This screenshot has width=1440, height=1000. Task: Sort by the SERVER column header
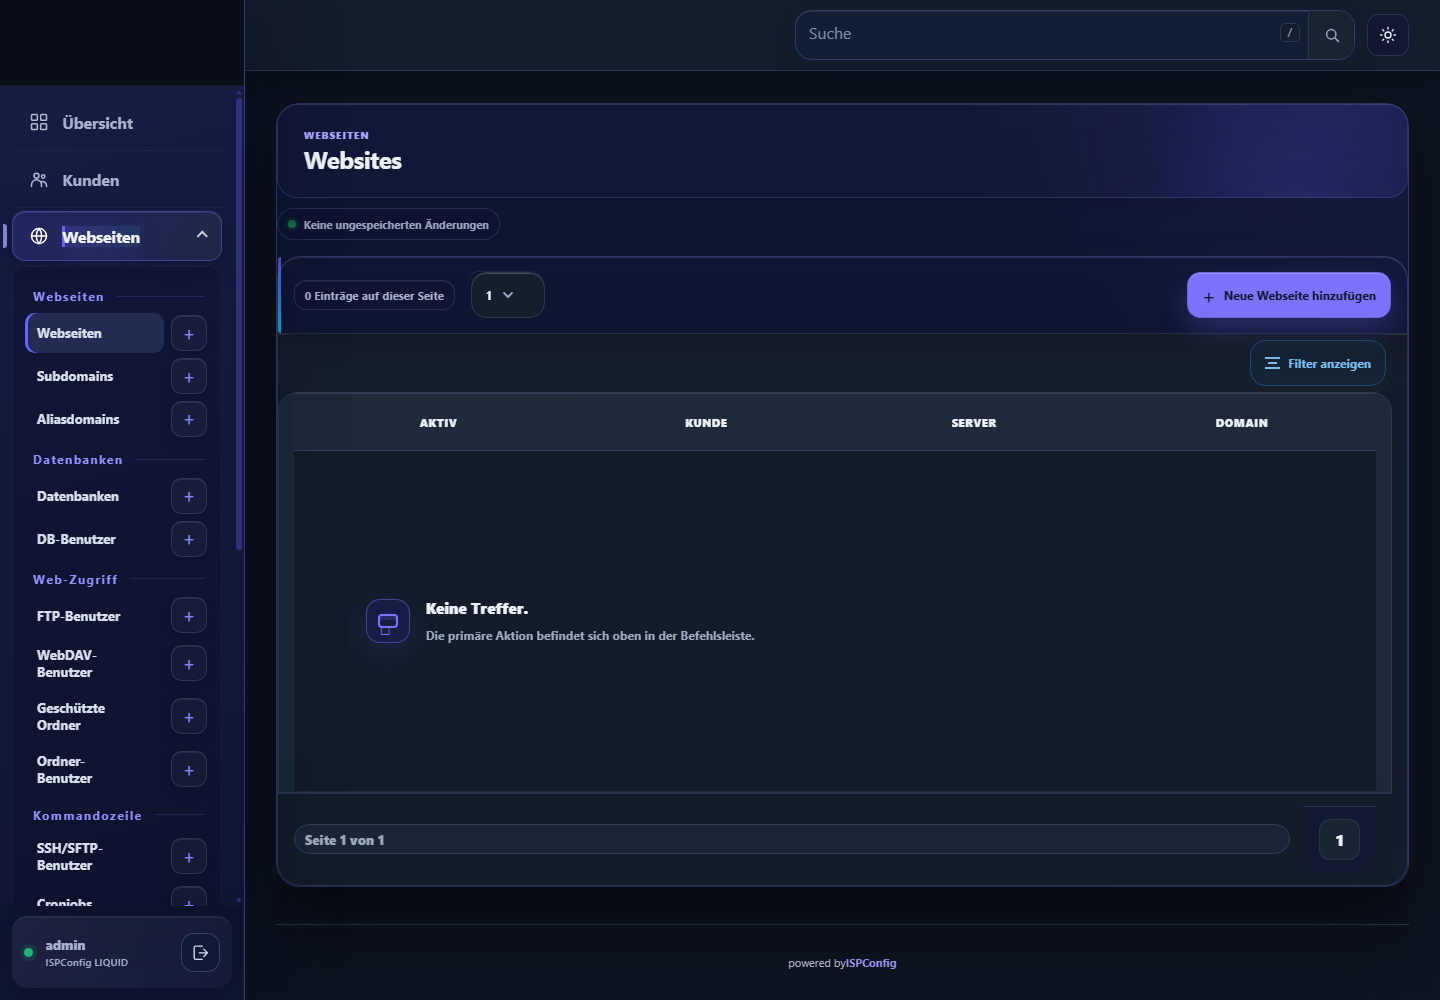click(974, 423)
